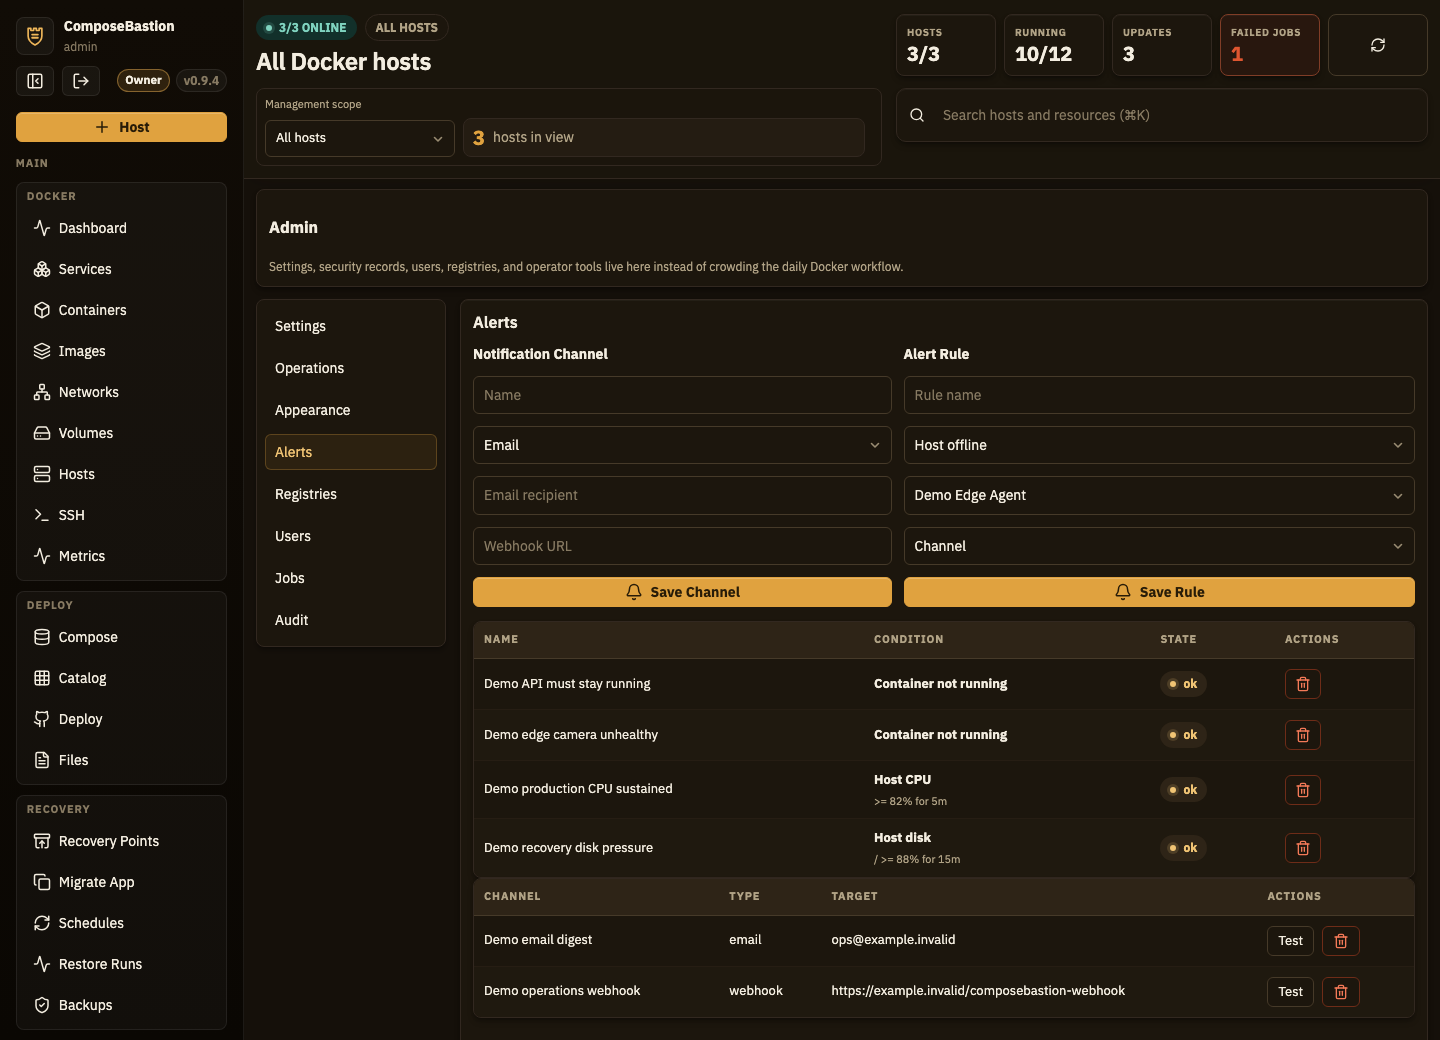Delete the Demo recovery disk pressure rule
Screen dimensions: 1440x1040
tap(1303, 848)
